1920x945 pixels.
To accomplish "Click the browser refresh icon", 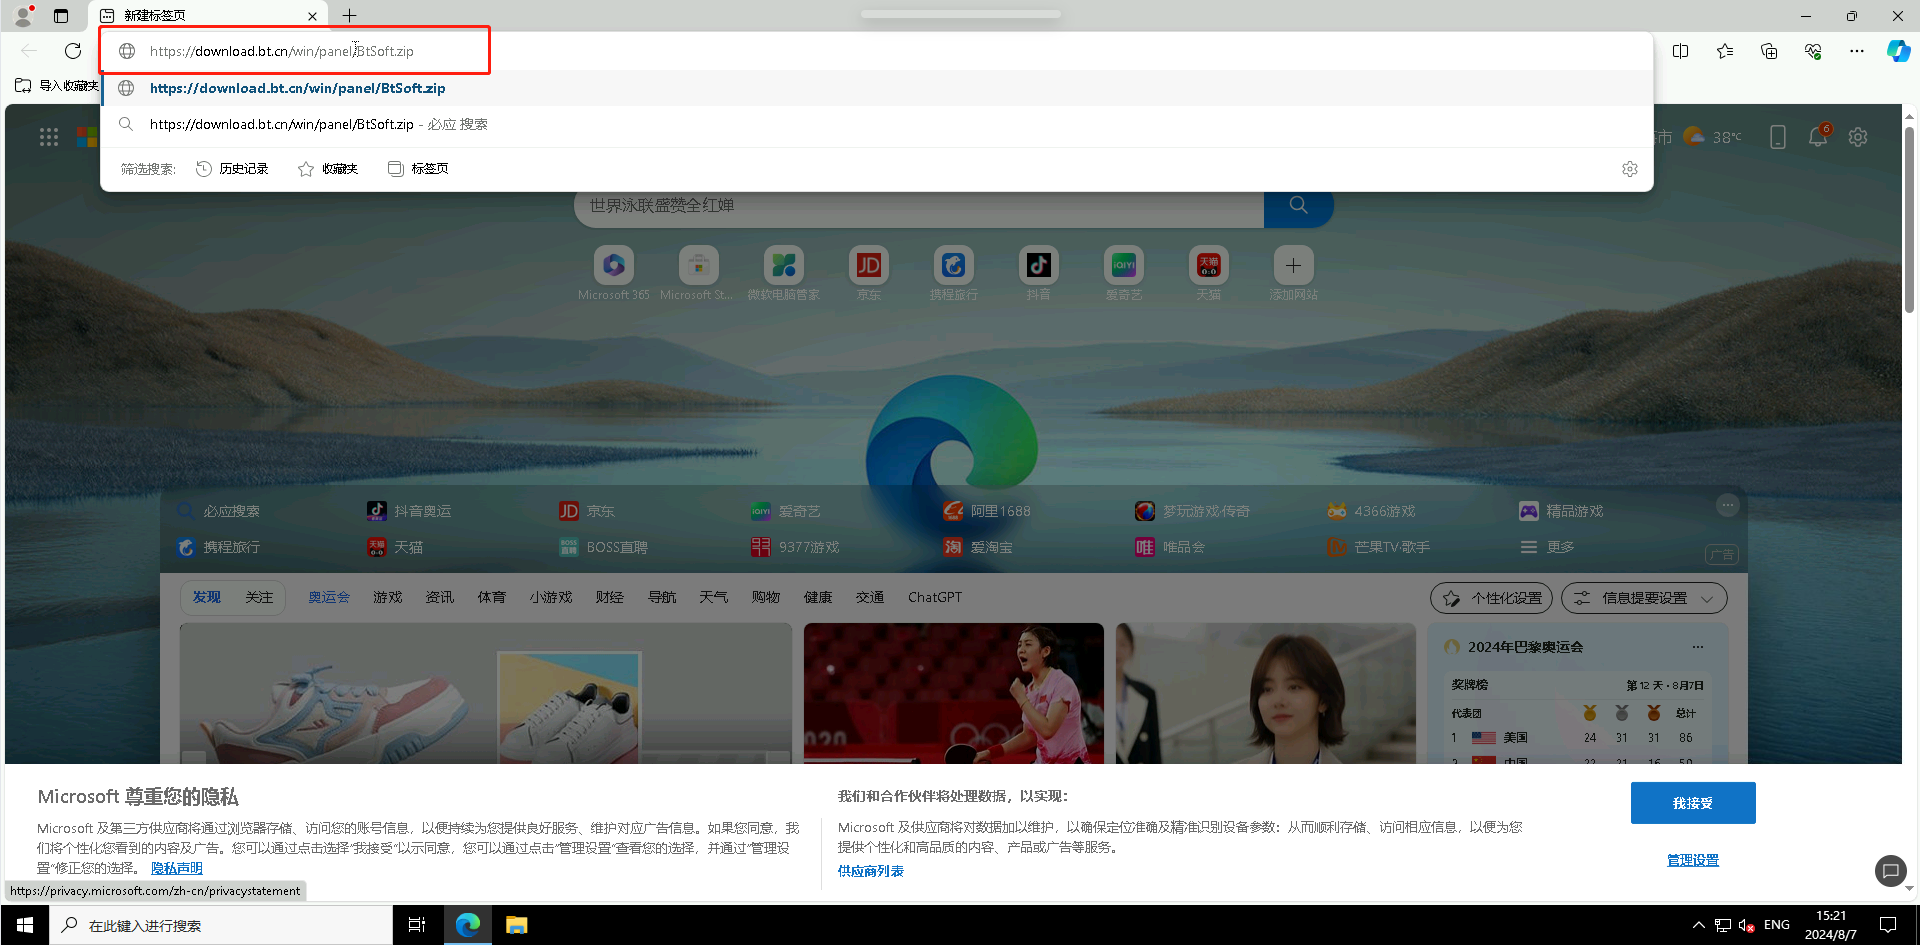I will click(x=73, y=51).
